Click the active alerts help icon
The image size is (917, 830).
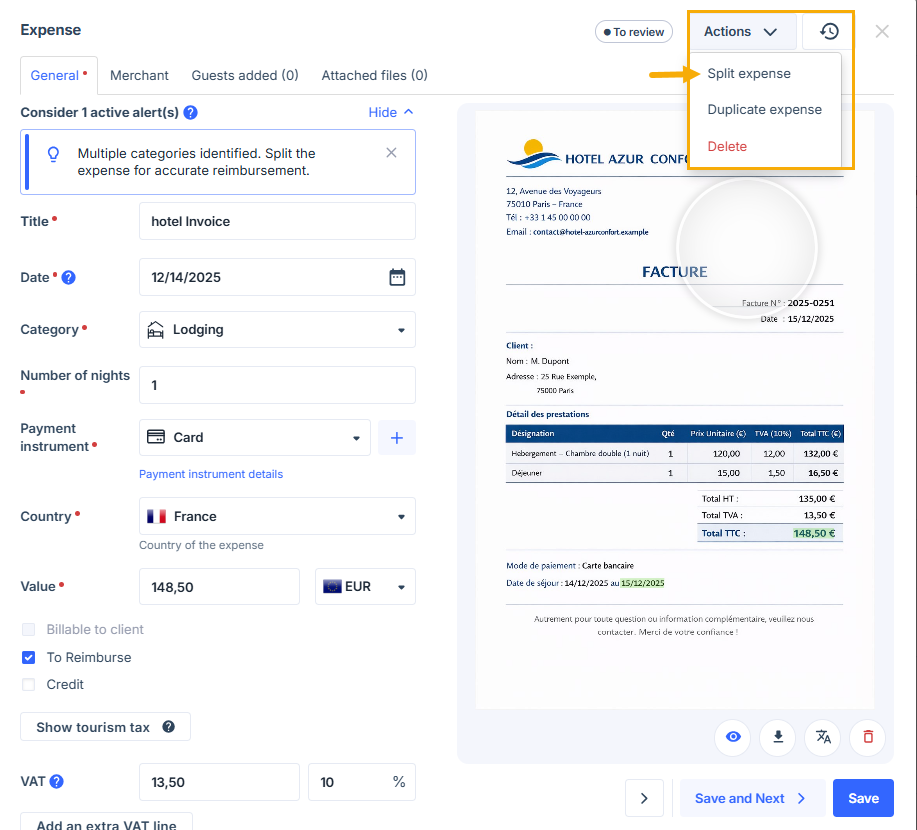click(x=191, y=112)
